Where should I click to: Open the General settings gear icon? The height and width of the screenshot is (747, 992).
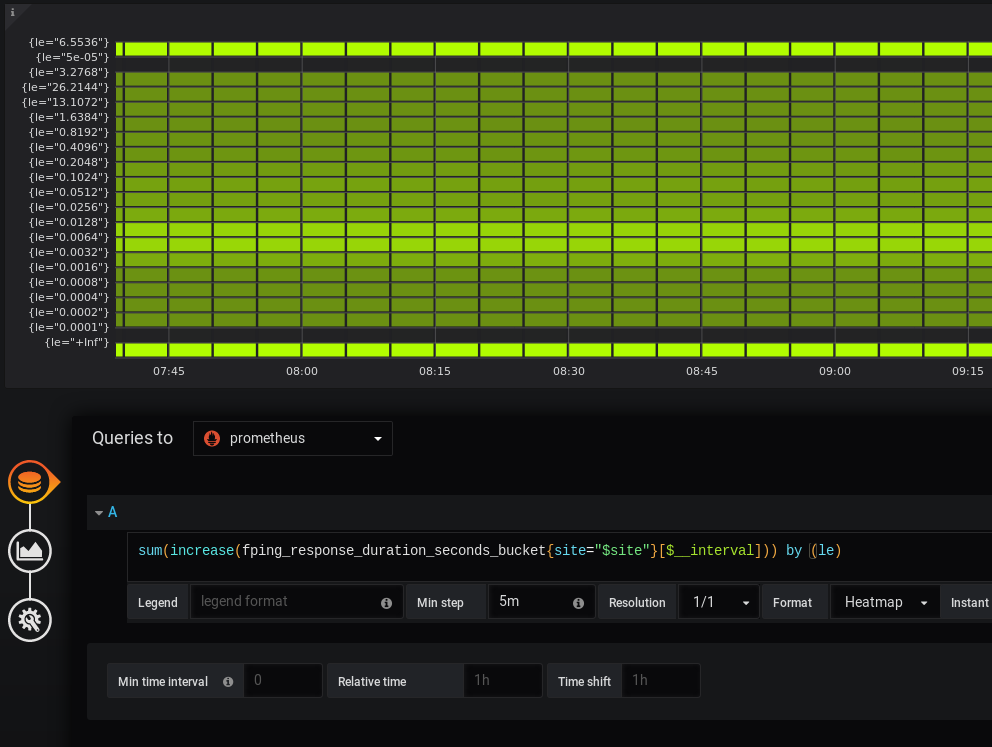(x=30, y=620)
